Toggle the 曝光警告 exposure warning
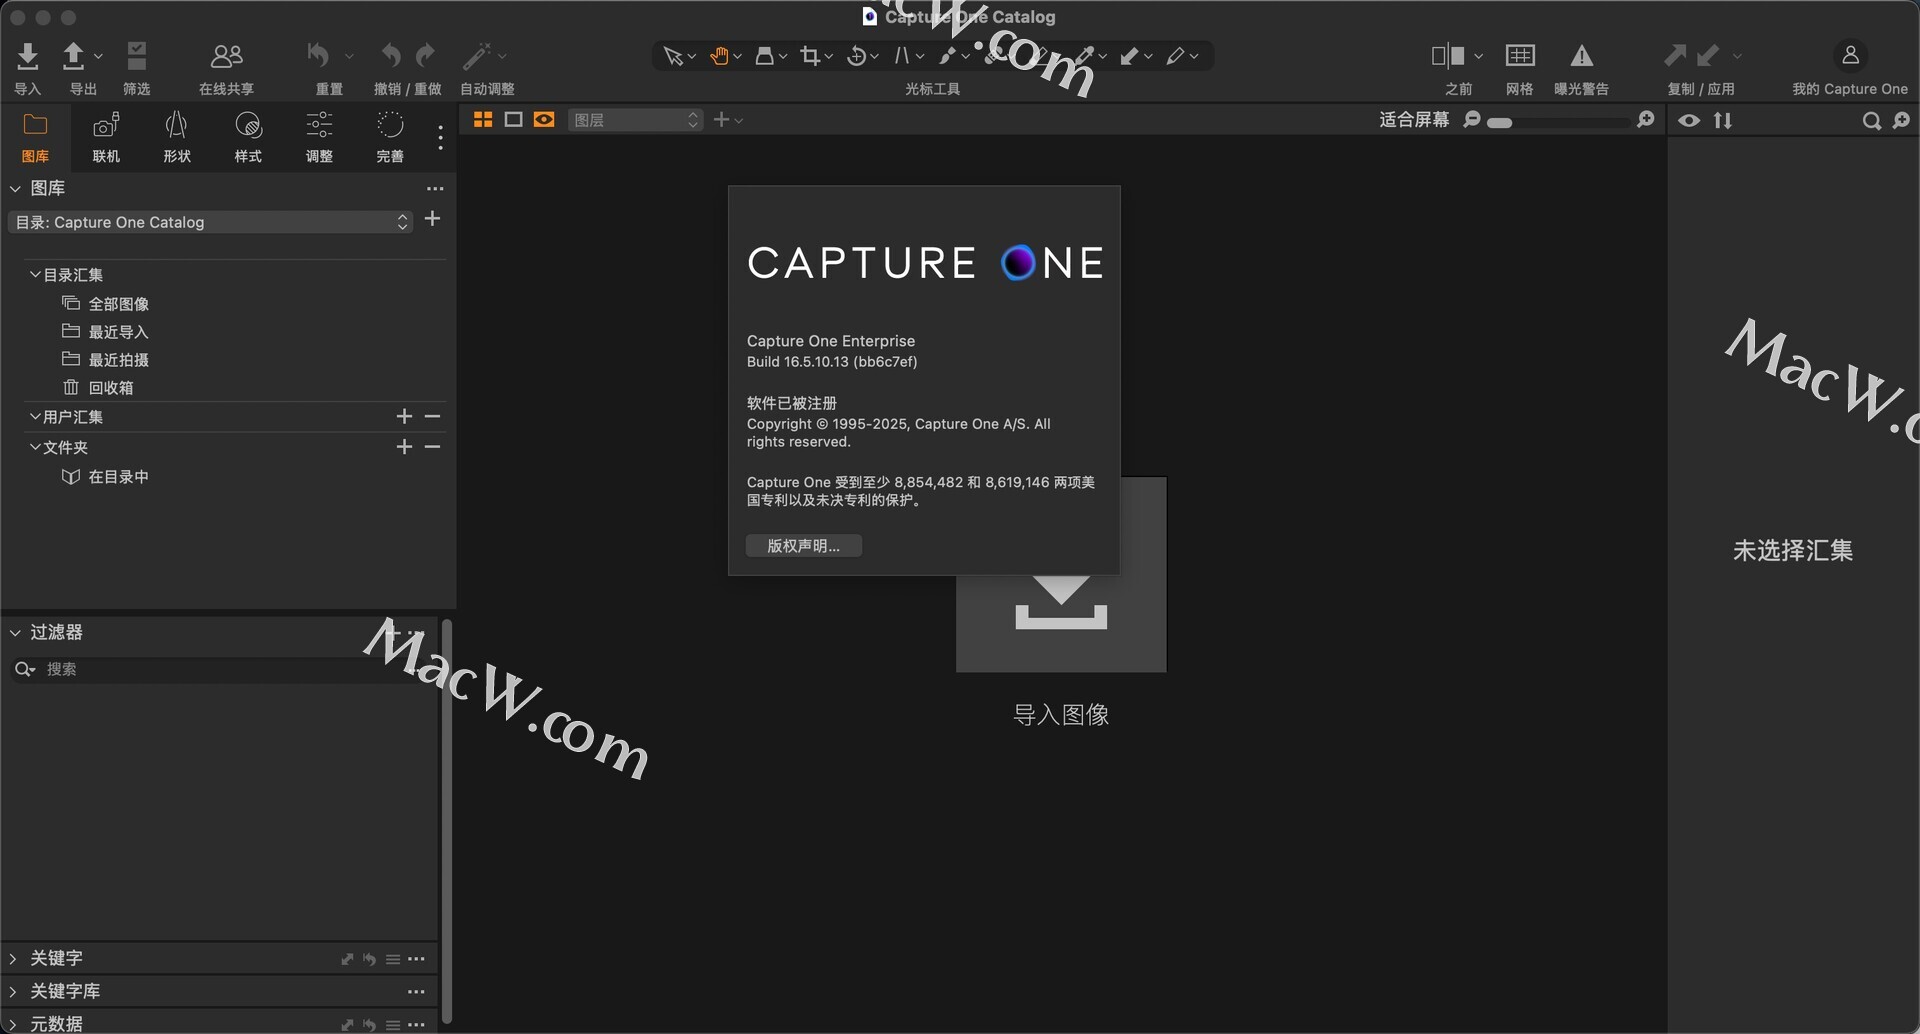1920x1034 pixels. tap(1582, 56)
